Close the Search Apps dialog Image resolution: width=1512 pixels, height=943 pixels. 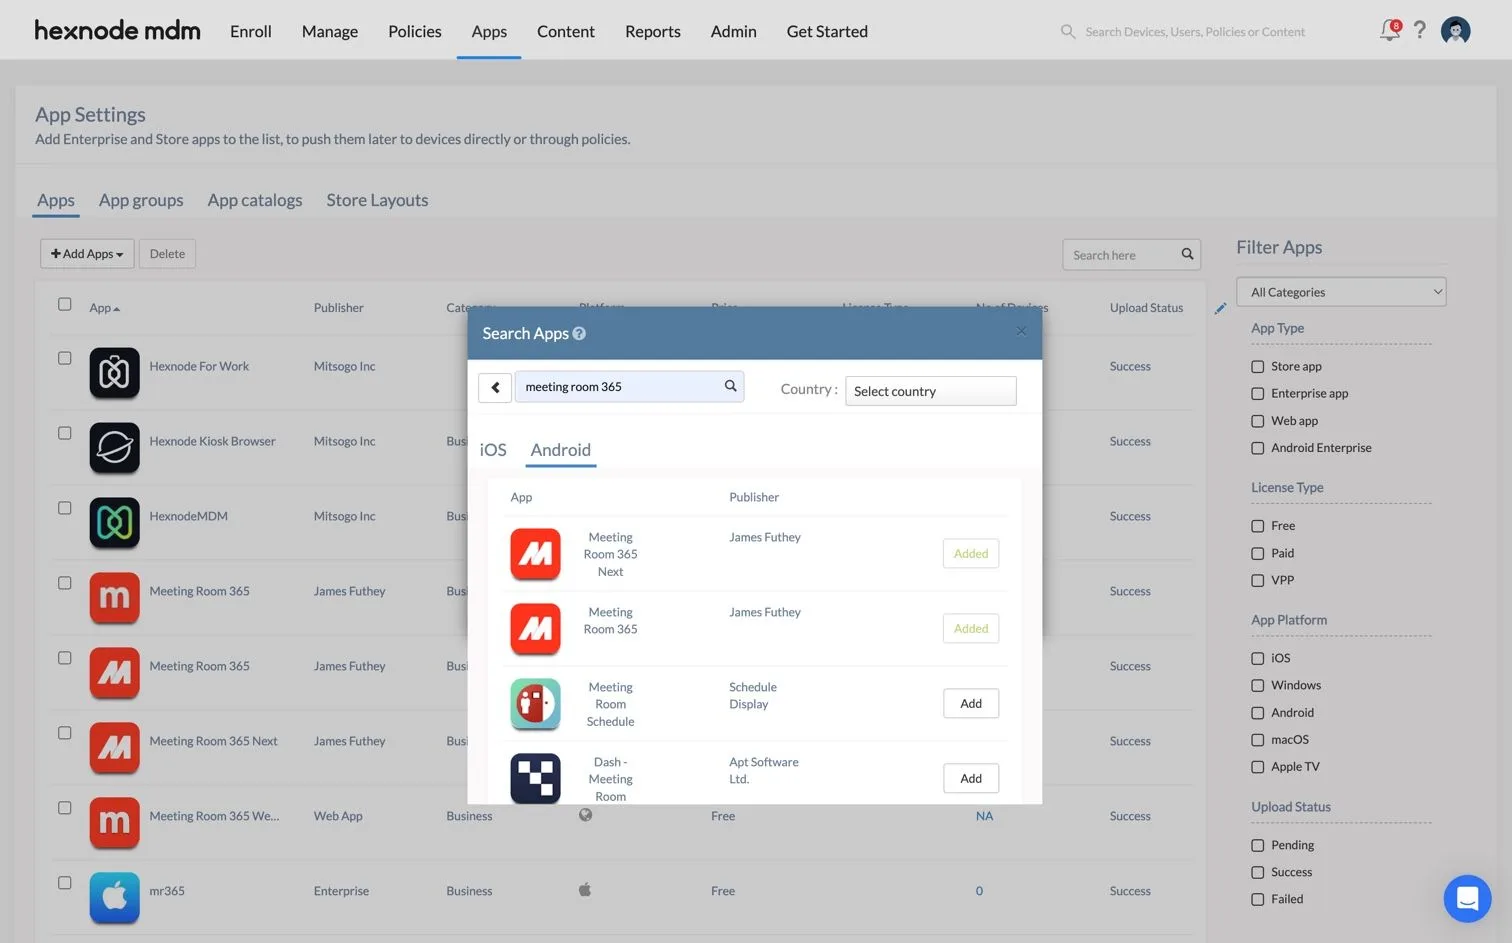pos(1021,332)
